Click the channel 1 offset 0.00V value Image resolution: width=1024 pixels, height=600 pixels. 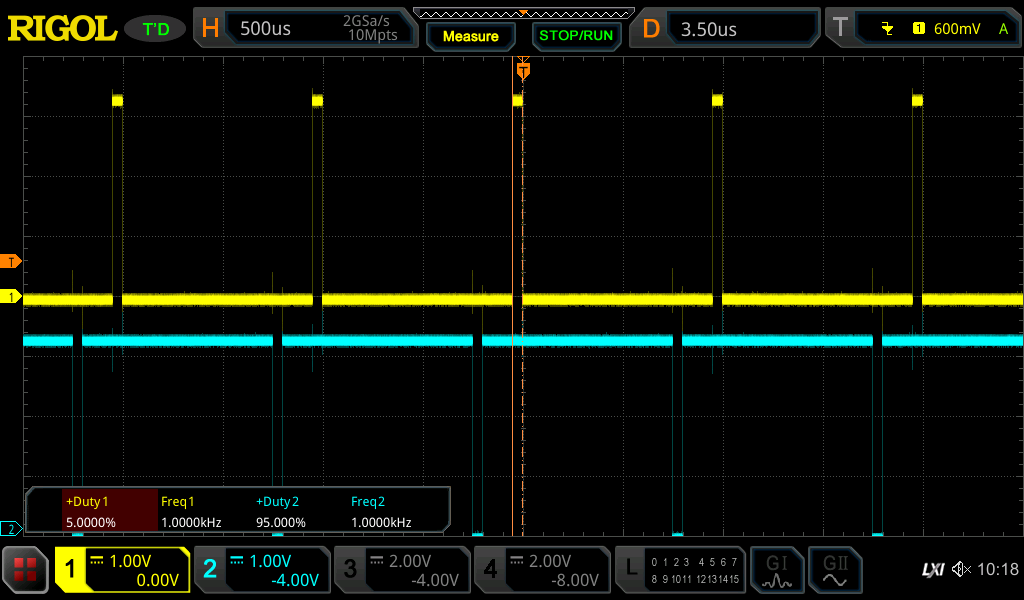[x=157, y=580]
